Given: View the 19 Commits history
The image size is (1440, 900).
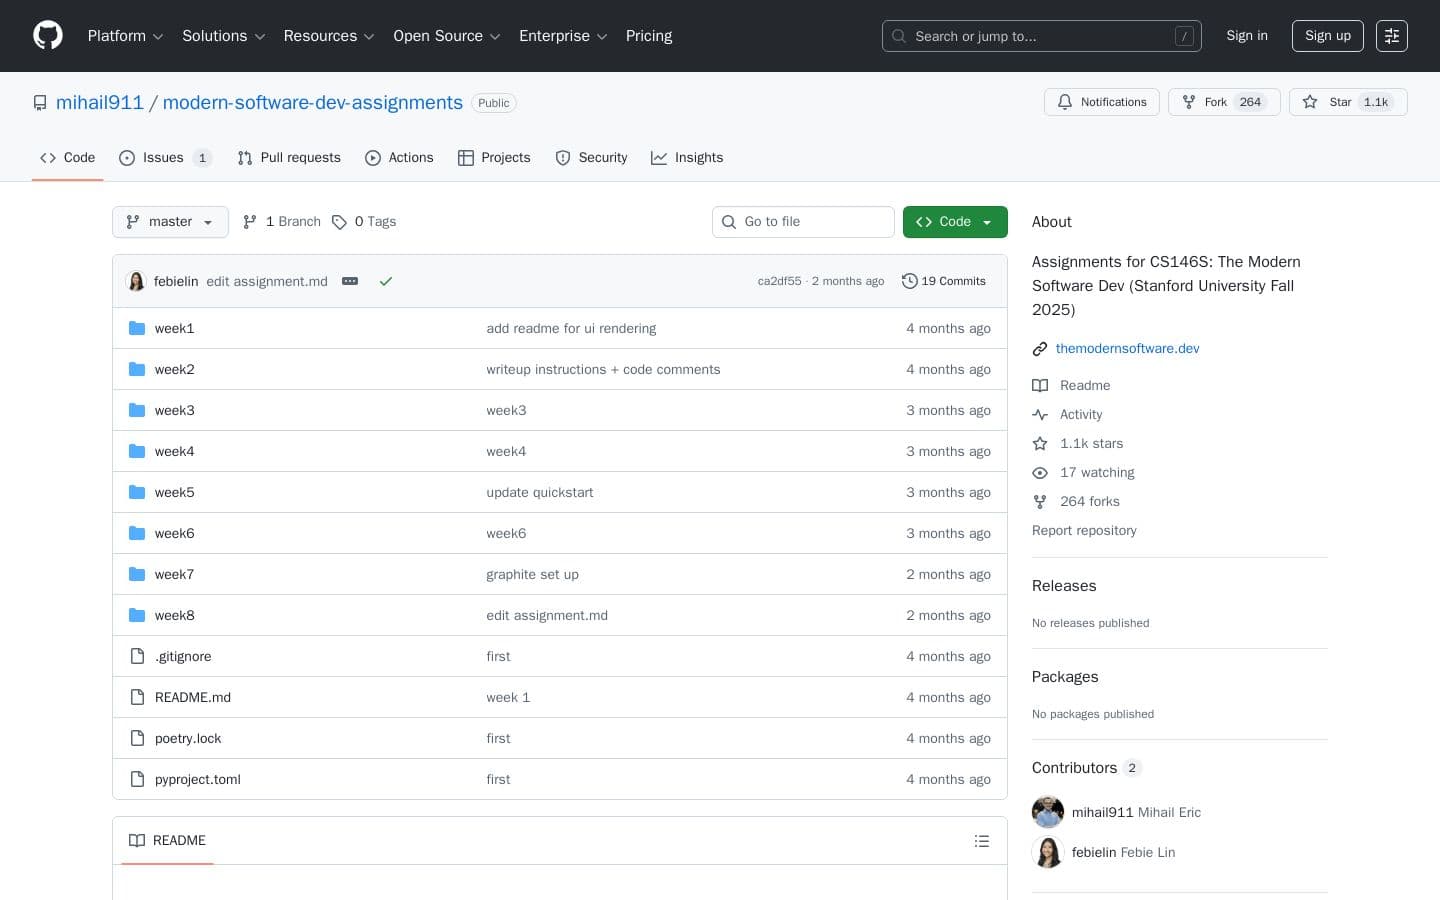Looking at the screenshot, I should point(944,282).
